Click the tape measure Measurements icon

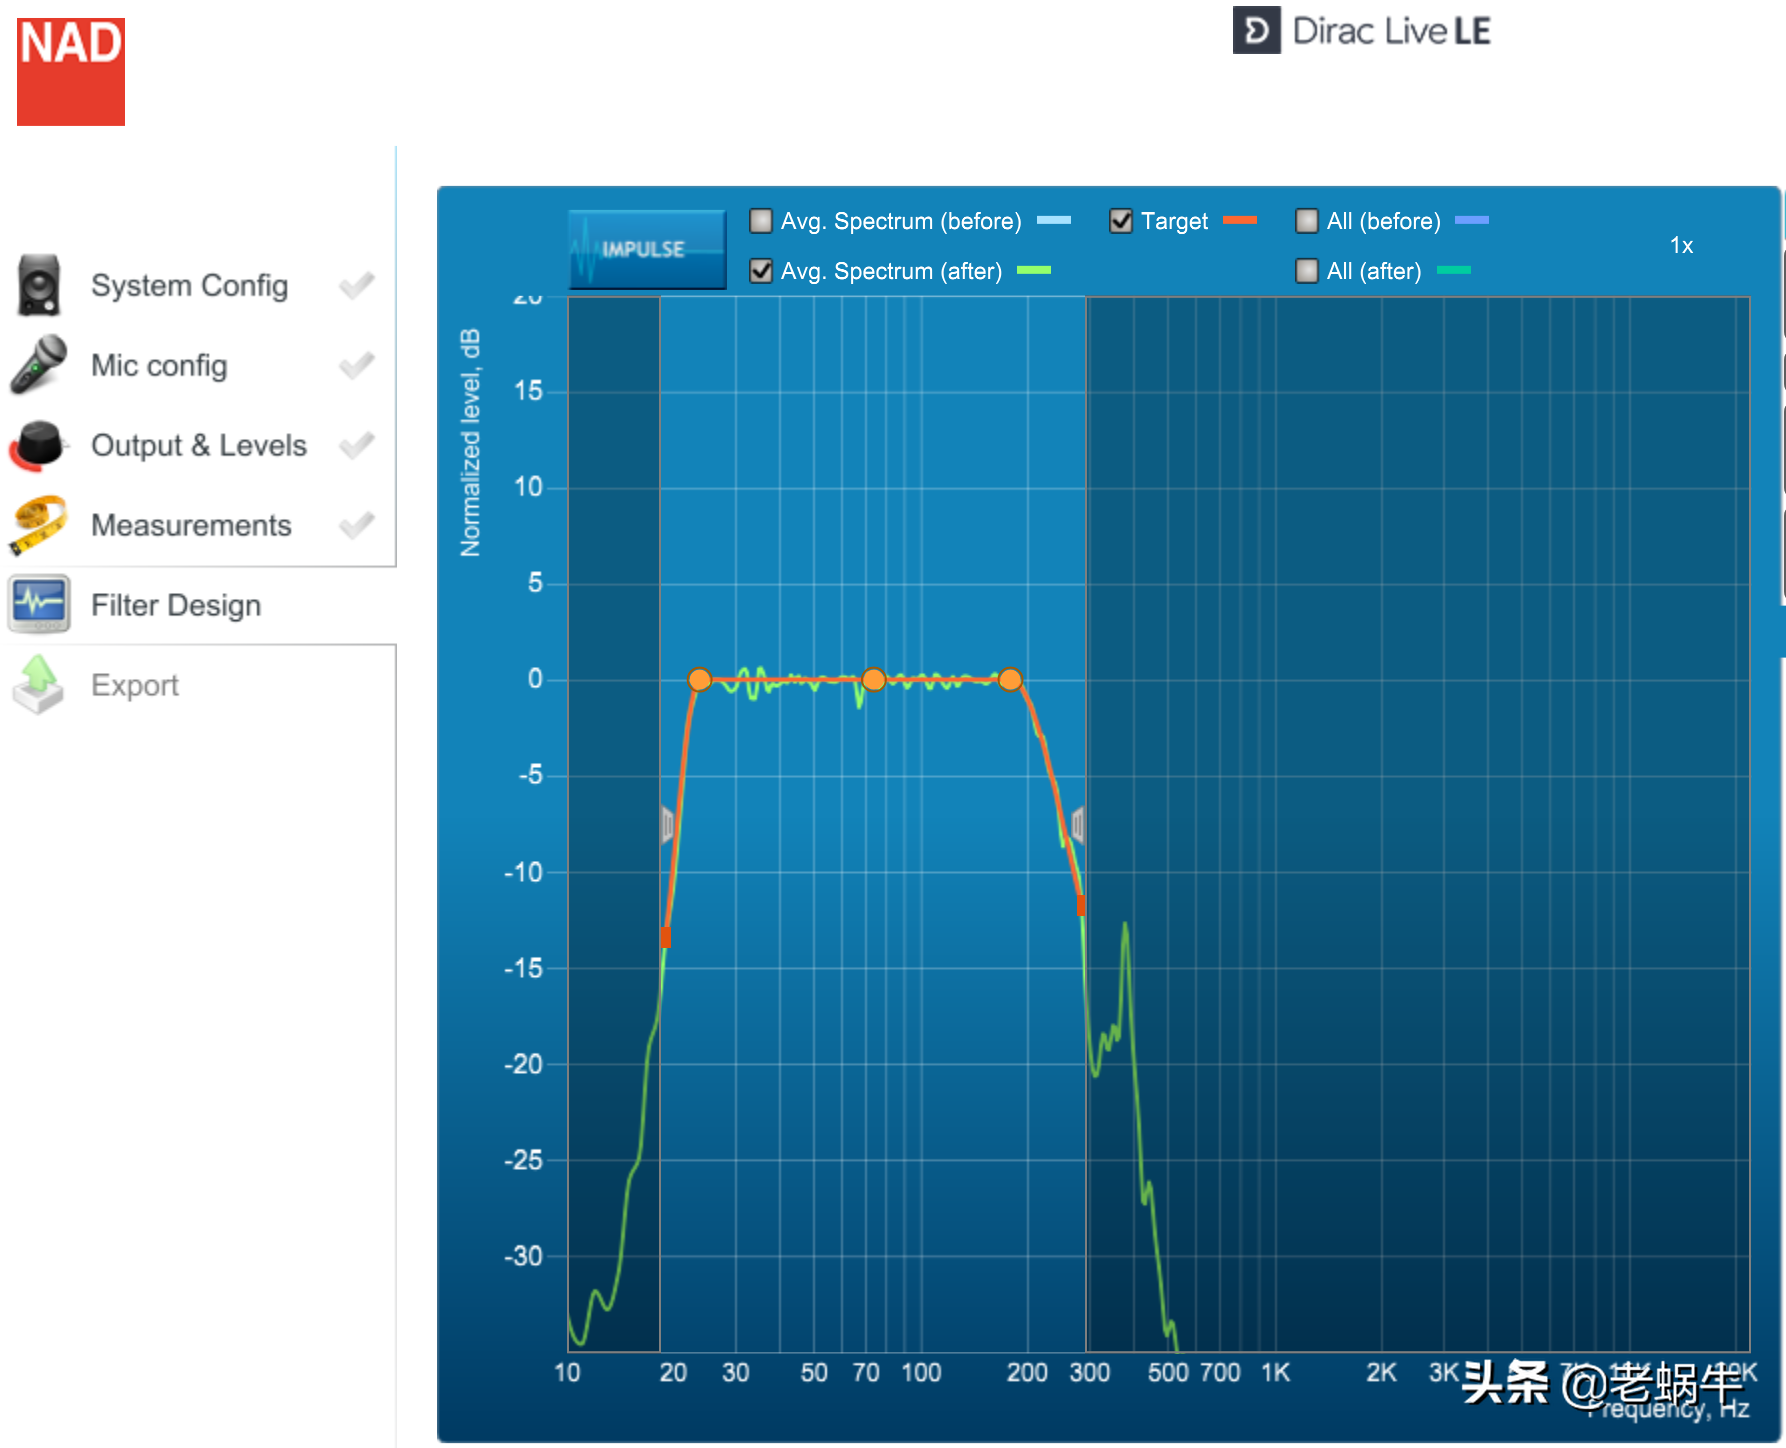point(39,525)
